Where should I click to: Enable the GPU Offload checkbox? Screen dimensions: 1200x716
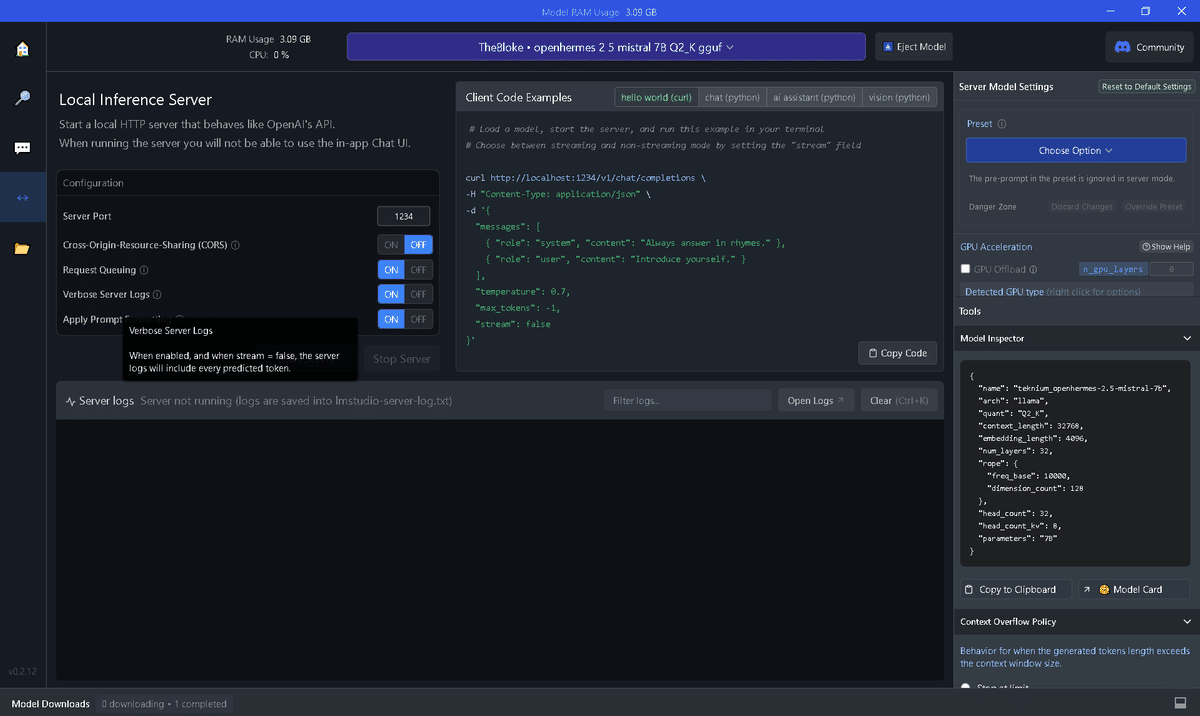966,269
